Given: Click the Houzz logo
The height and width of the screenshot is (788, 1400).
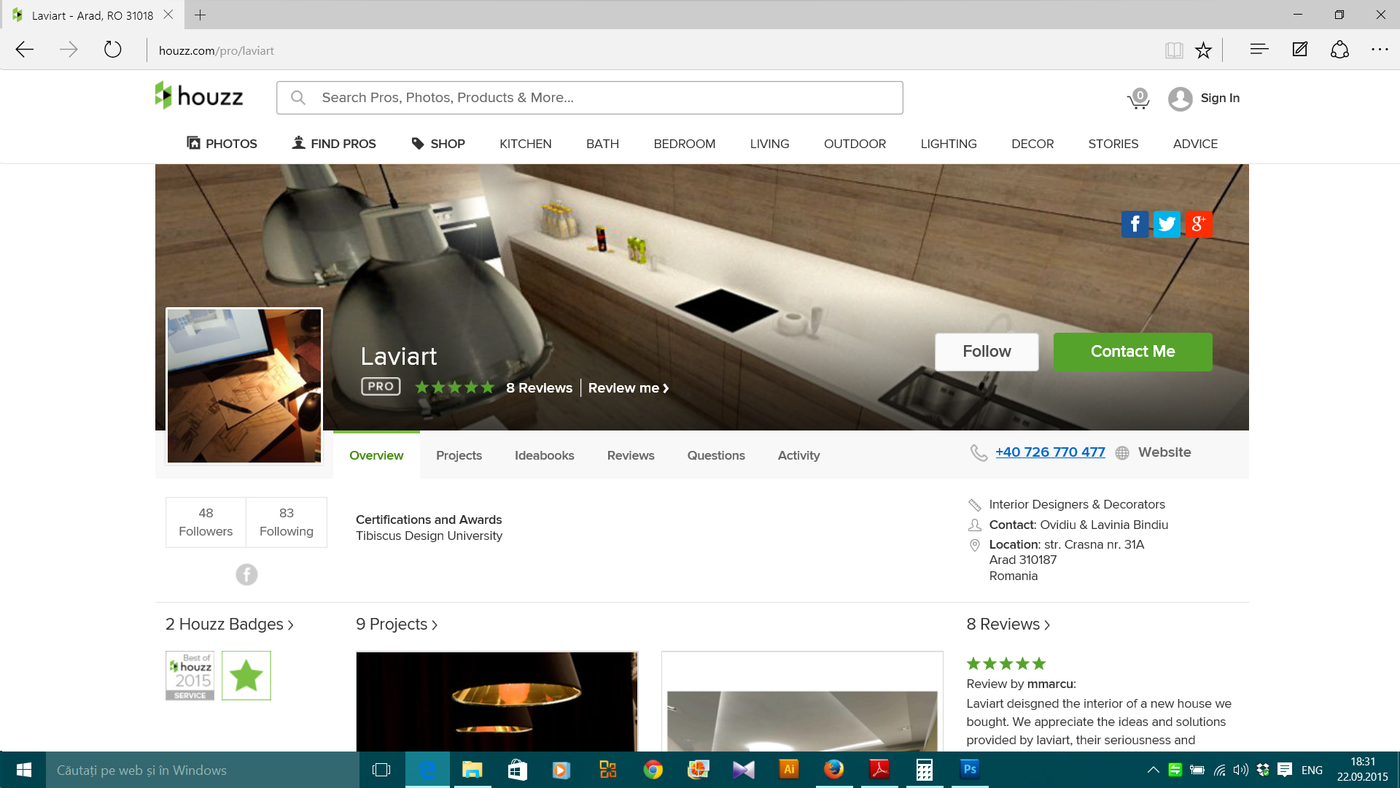Looking at the screenshot, I should (x=199, y=96).
